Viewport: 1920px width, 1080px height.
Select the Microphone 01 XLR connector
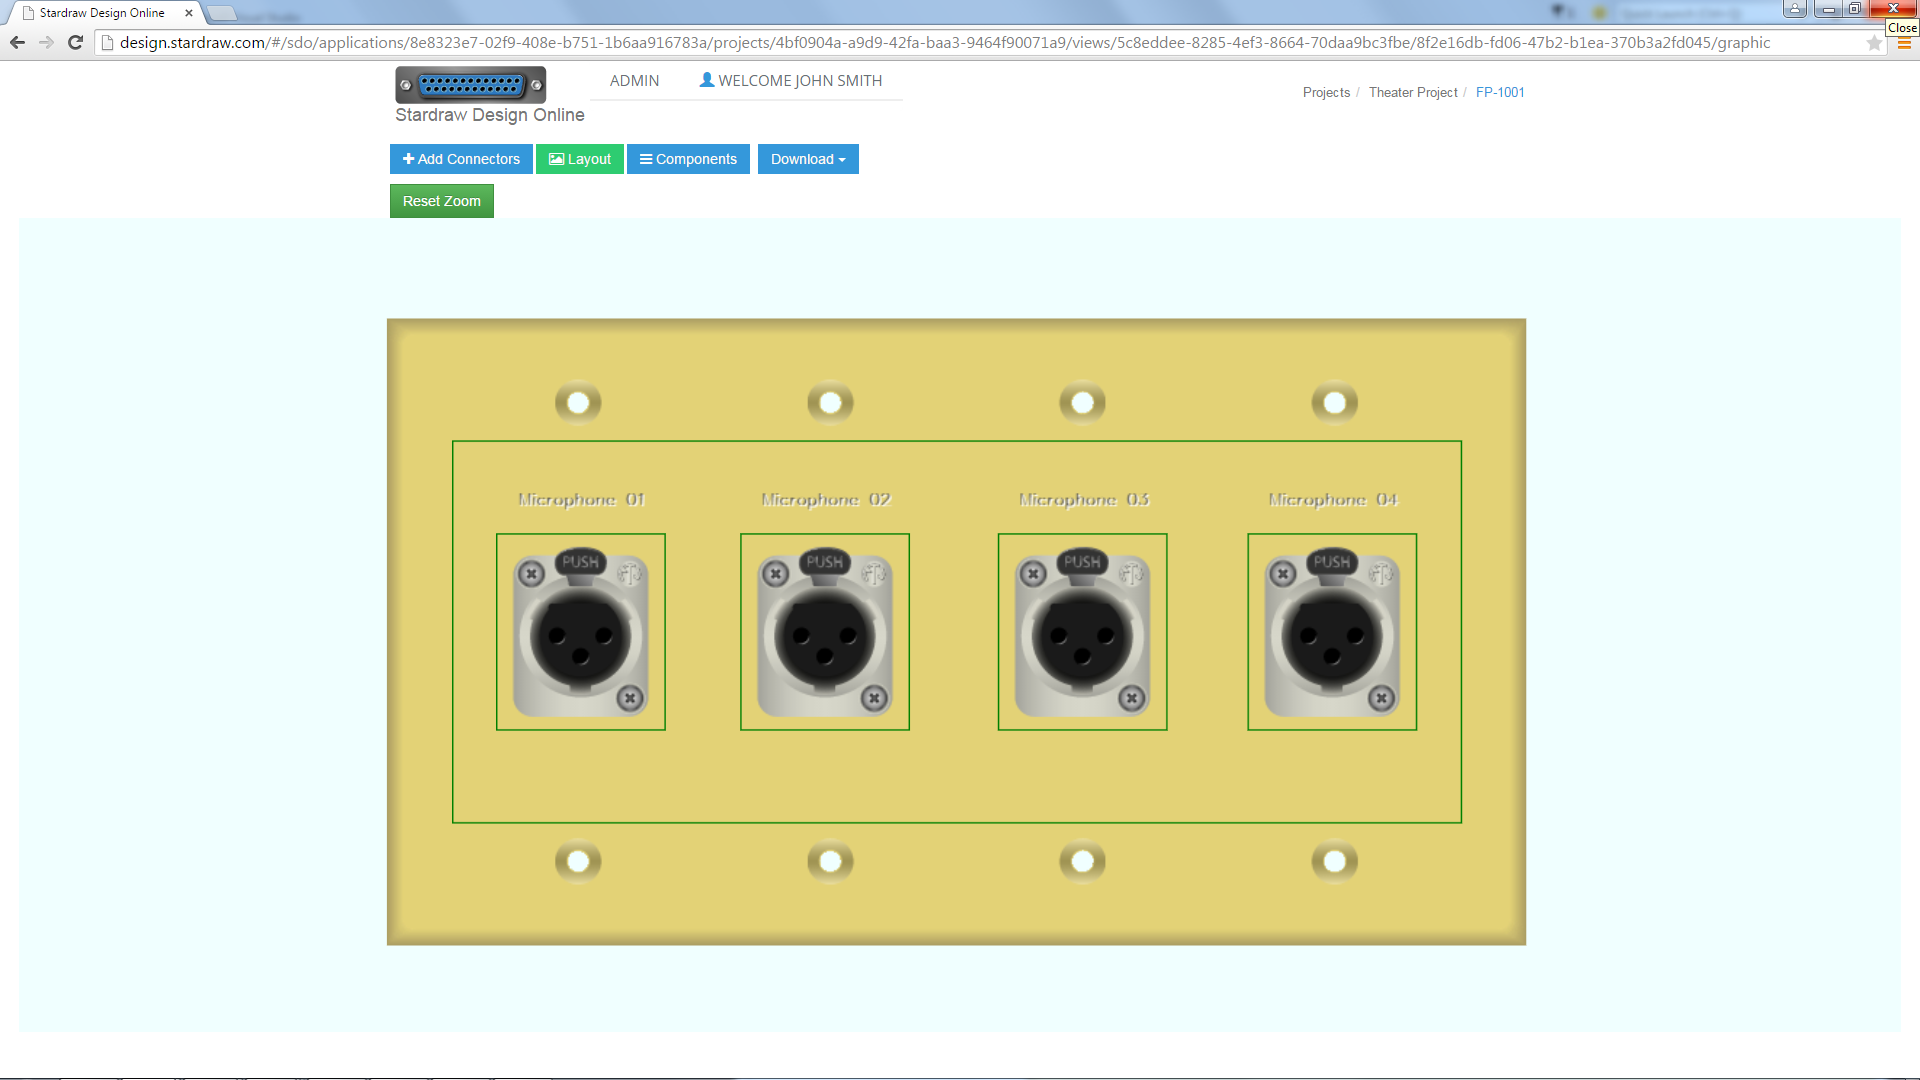[580, 633]
